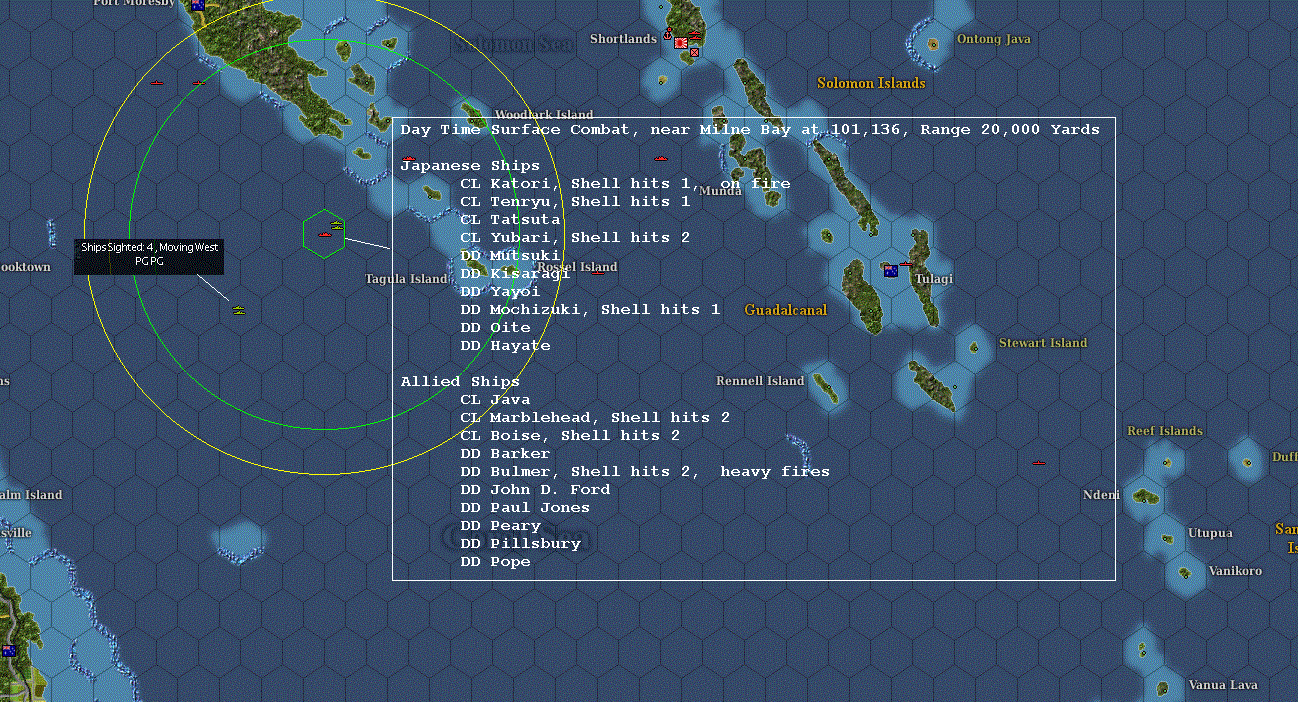Click the Guadalcanal map label
The width and height of the screenshot is (1298, 702).
[x=786, y=311]
